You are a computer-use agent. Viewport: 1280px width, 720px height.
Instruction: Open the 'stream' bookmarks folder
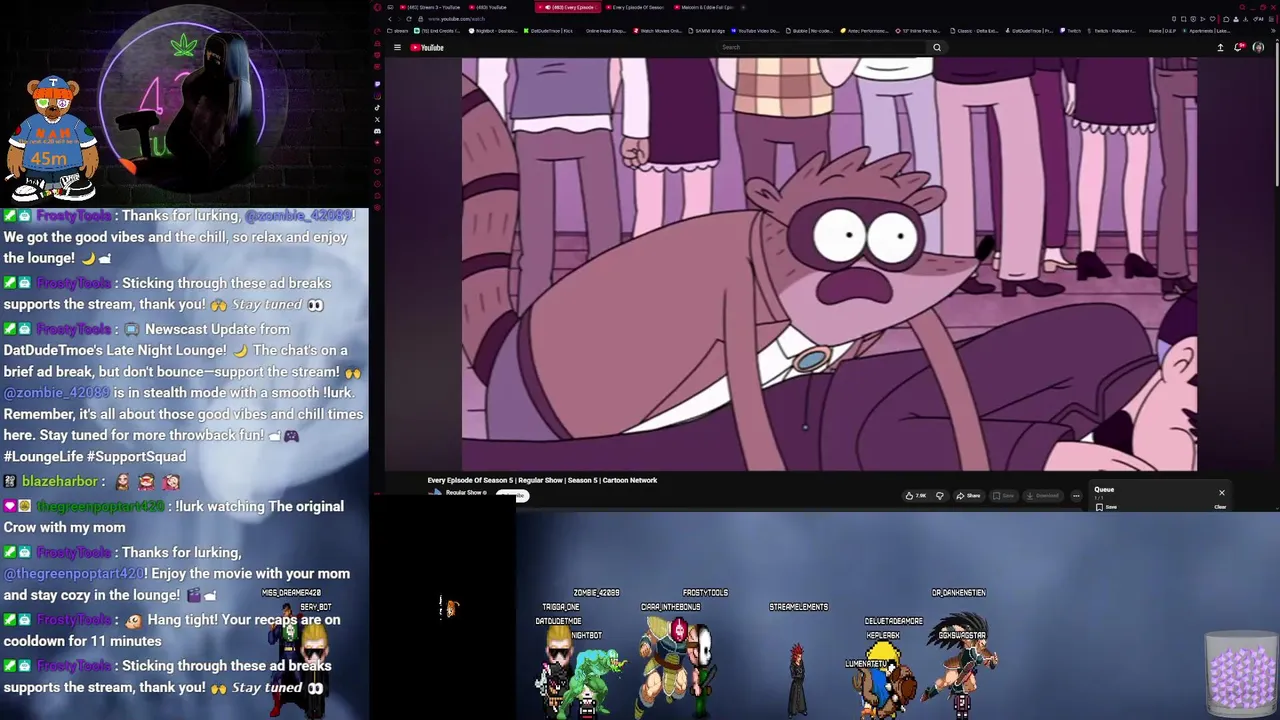397,31
